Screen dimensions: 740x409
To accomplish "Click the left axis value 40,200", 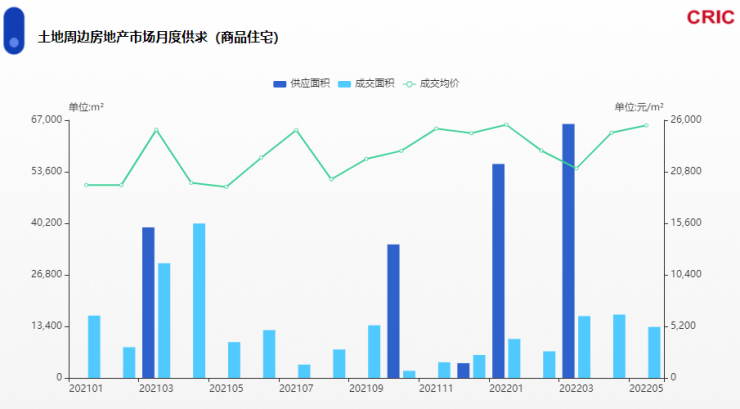I will click(47, 223).
